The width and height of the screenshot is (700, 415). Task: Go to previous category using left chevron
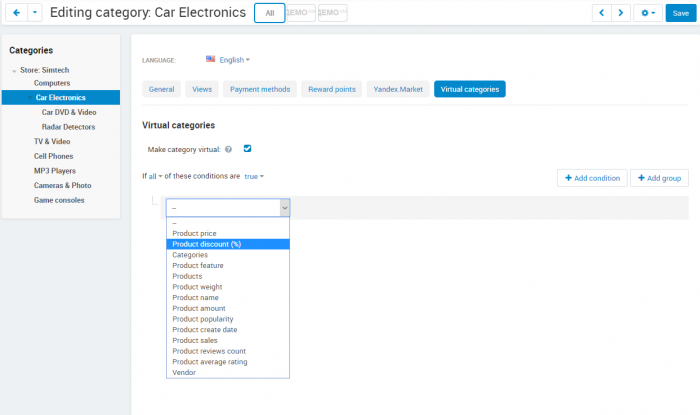click(x=601, y=13)
